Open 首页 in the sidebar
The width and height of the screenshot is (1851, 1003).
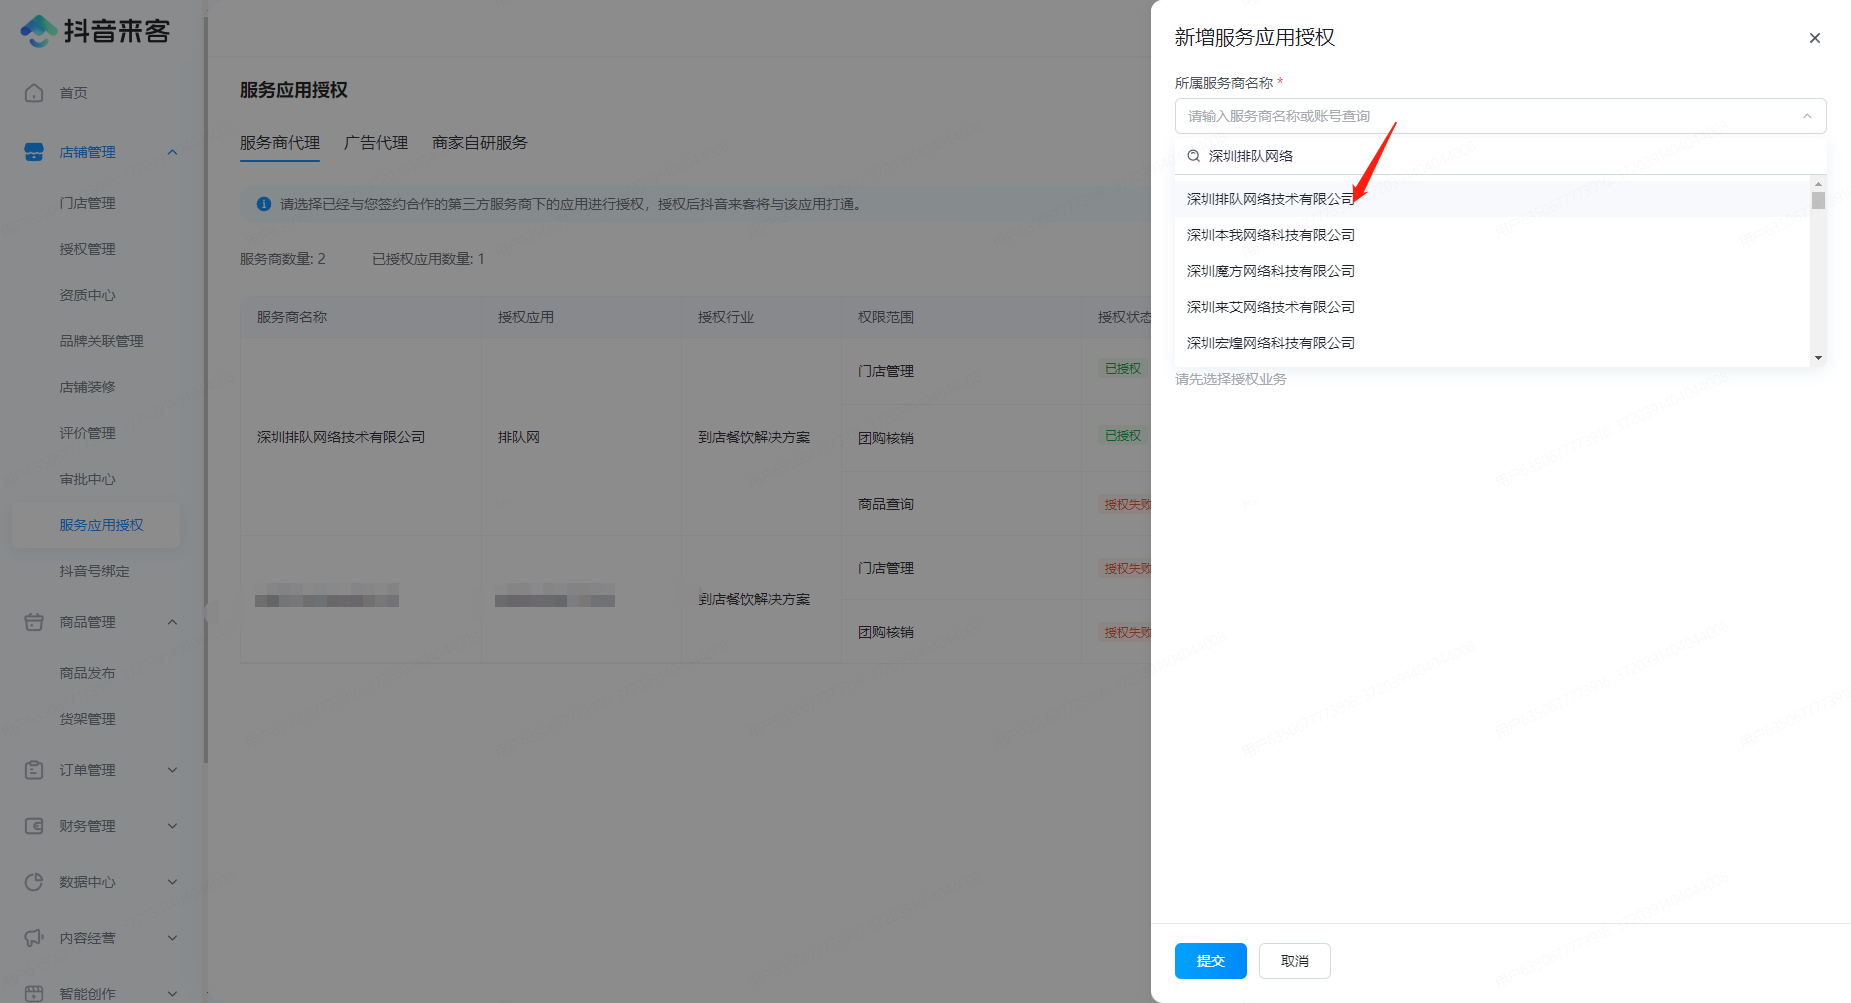click(x=73, y=93)
